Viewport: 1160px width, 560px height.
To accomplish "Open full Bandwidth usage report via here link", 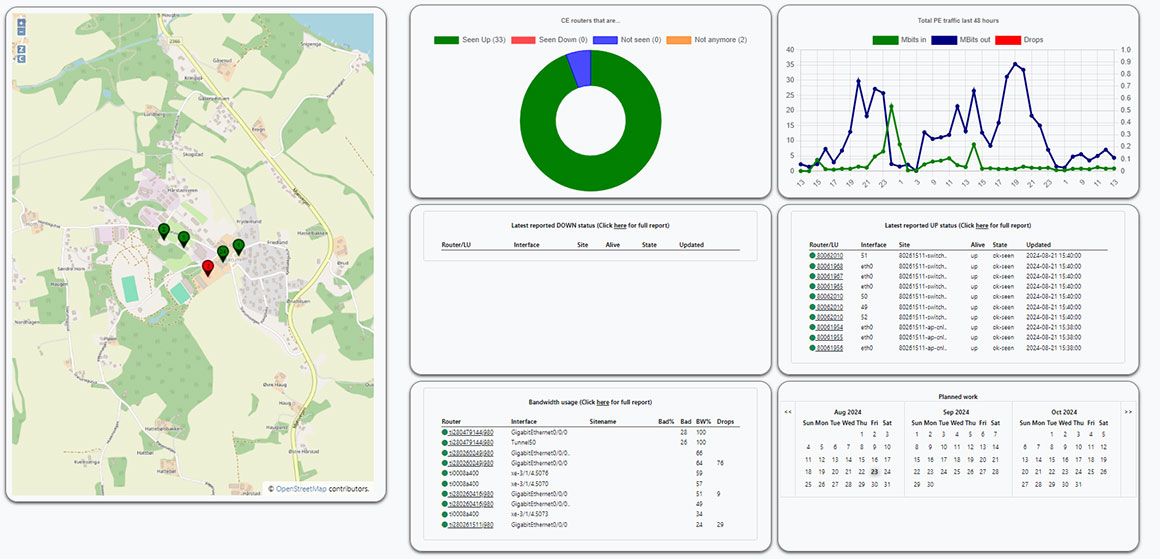I will click(602, 402).
